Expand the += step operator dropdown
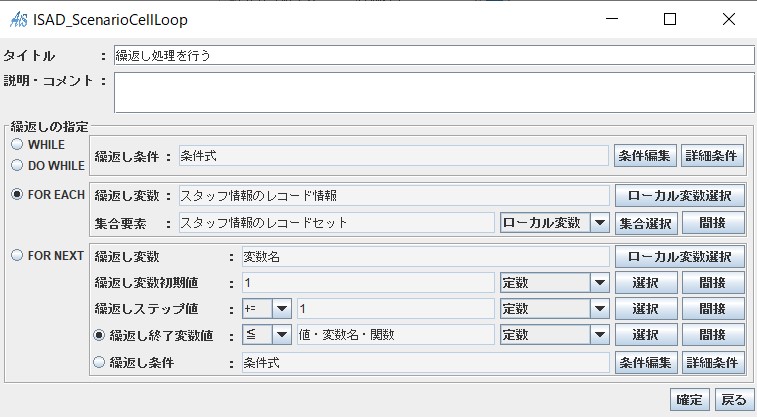The height and width of the screenshot is (417, 757). pos(266,308)
